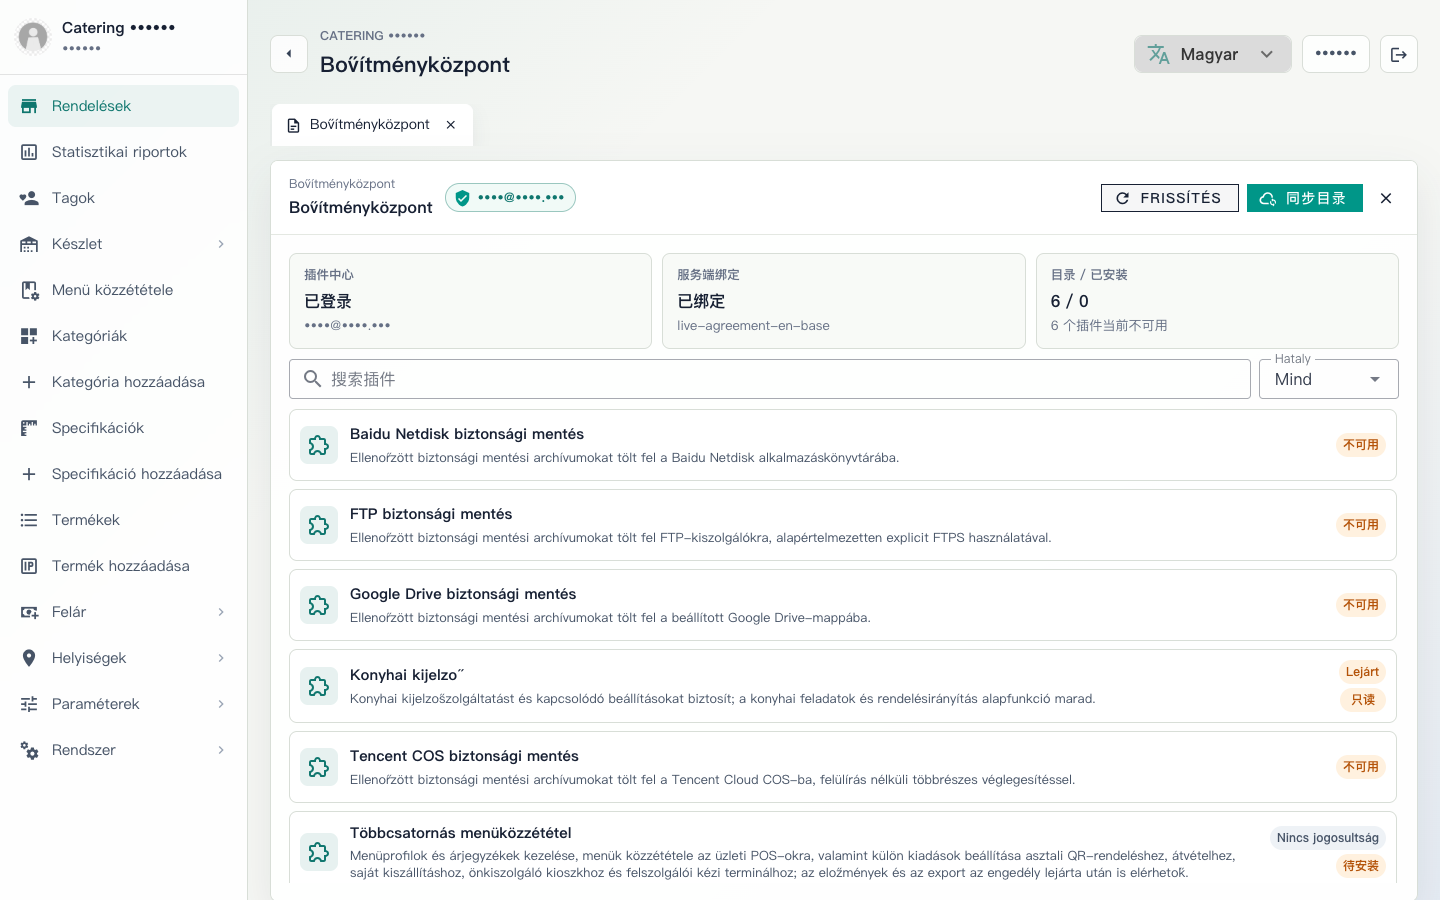Go to Tagok section

(123, 198)
